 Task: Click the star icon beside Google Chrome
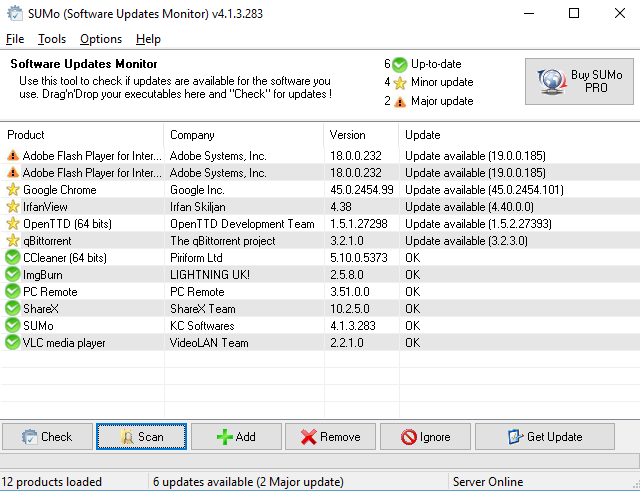tap(13, 189)
